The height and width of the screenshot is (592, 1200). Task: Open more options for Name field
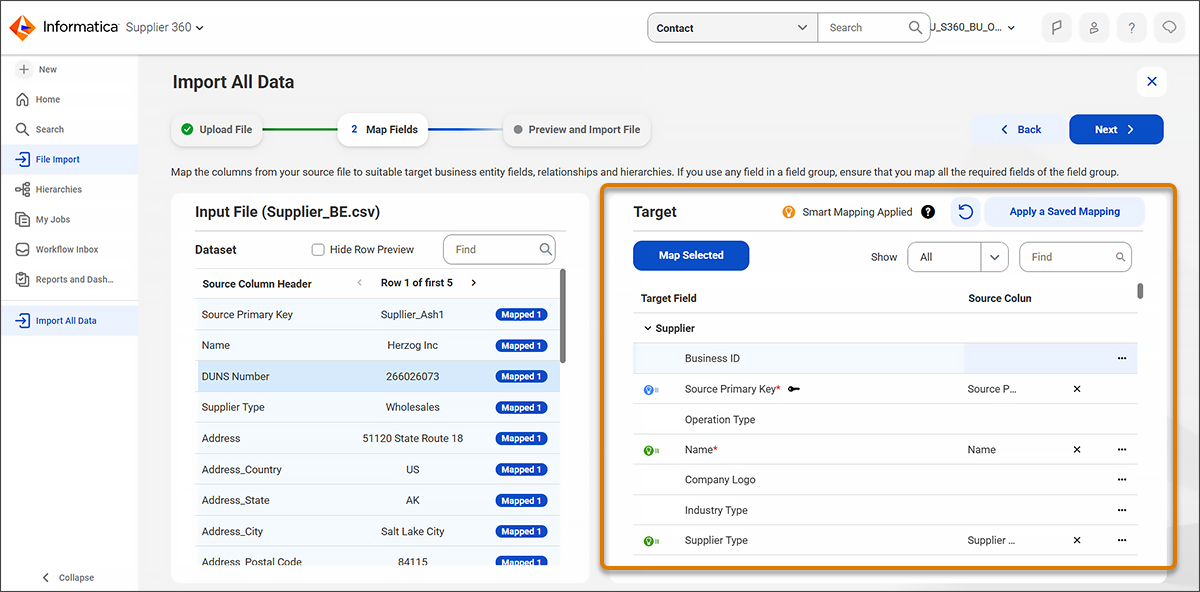pyautogui.click(x=1122, y=450)
